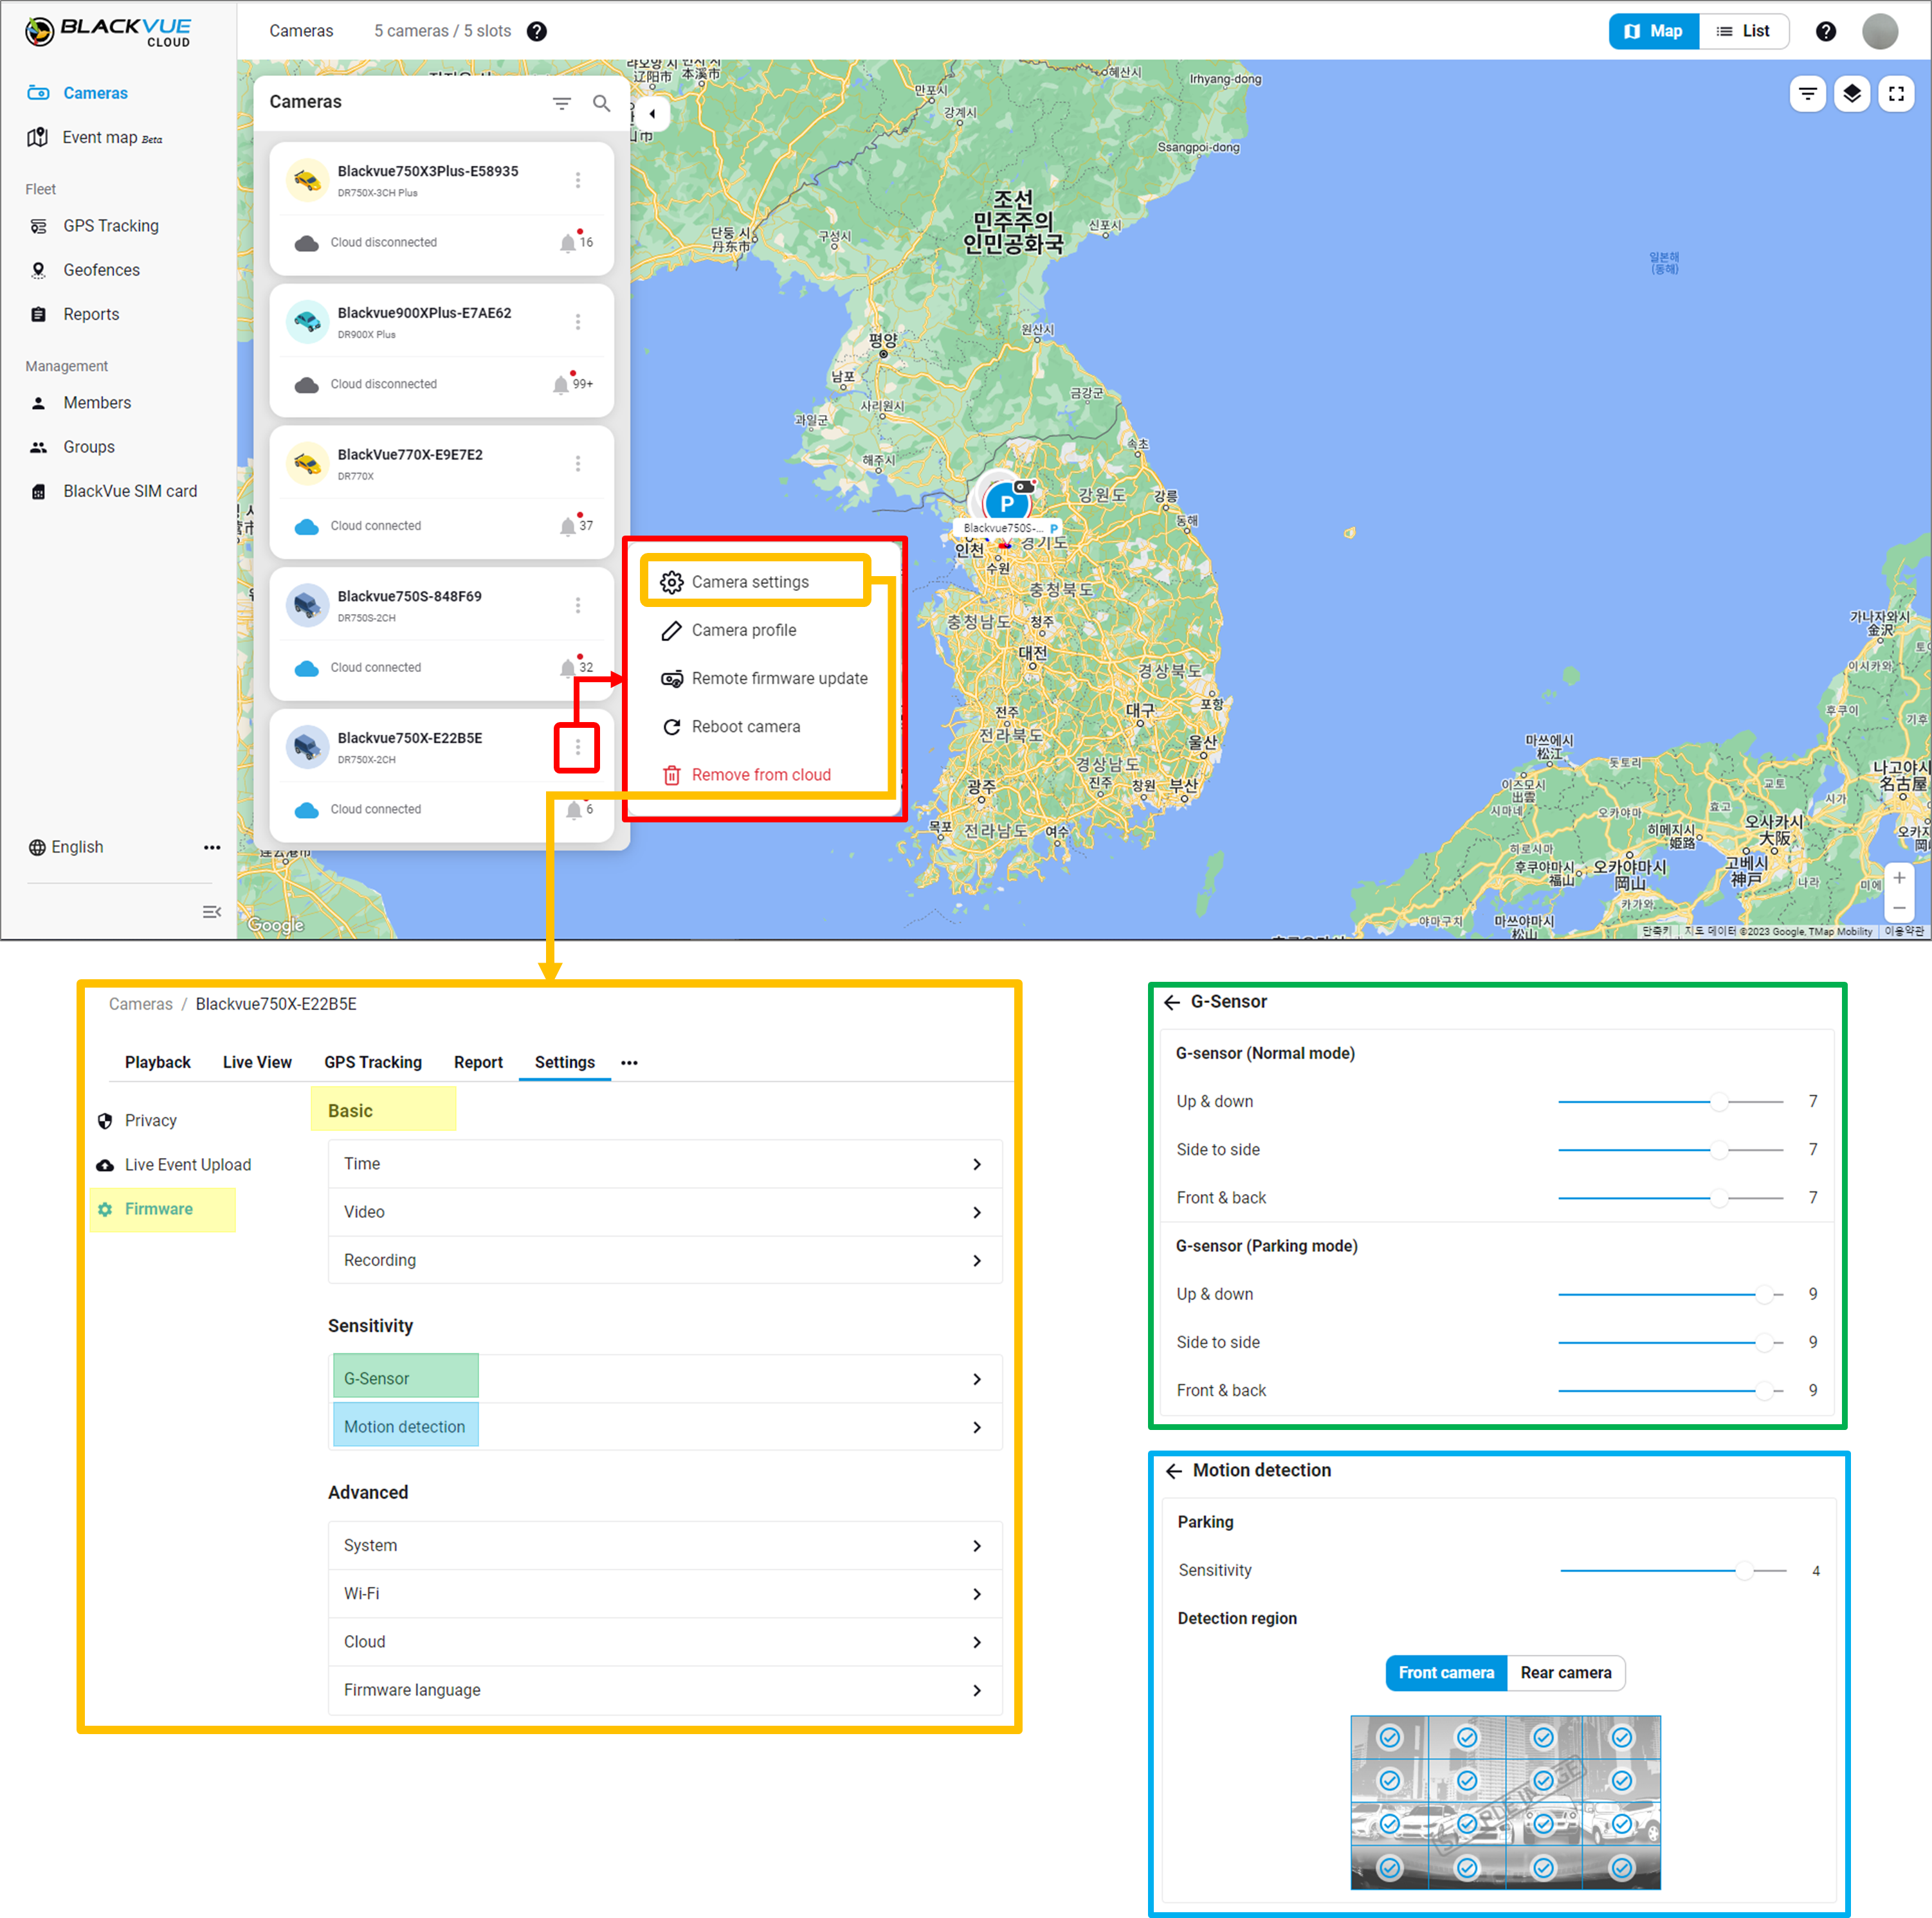This screenshot has height=1918, width=1932.
Task: Open the G-Sensor sensitivity row
Action: pyautogui.click(x=665, y=1378)
